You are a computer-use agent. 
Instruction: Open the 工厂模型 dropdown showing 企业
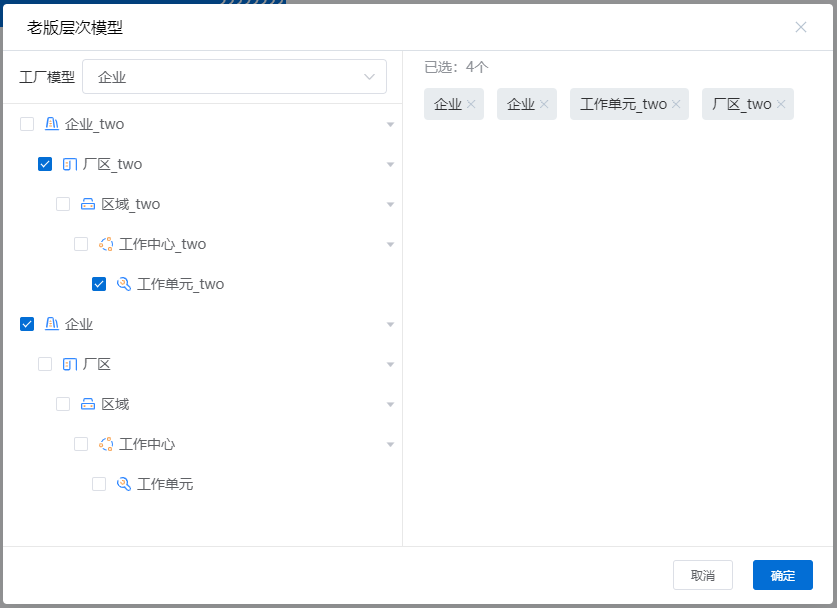click(234, 77)
